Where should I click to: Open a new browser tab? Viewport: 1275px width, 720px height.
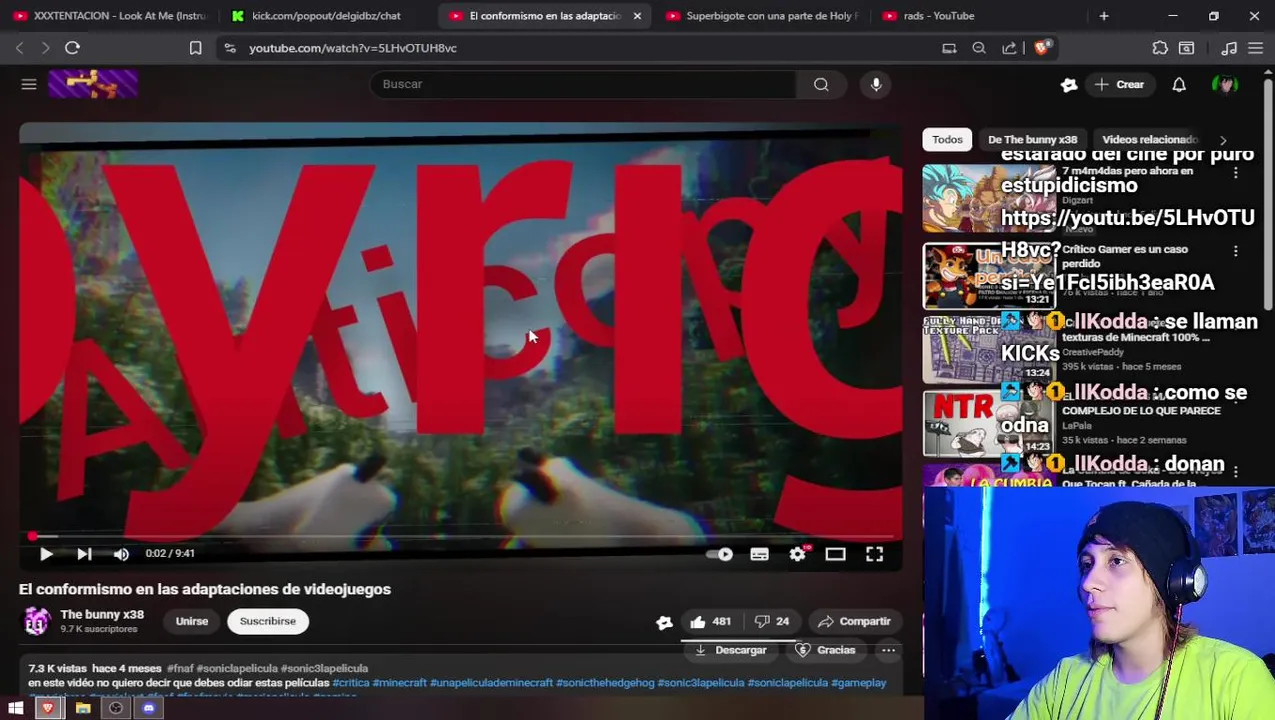[1104, 16]
